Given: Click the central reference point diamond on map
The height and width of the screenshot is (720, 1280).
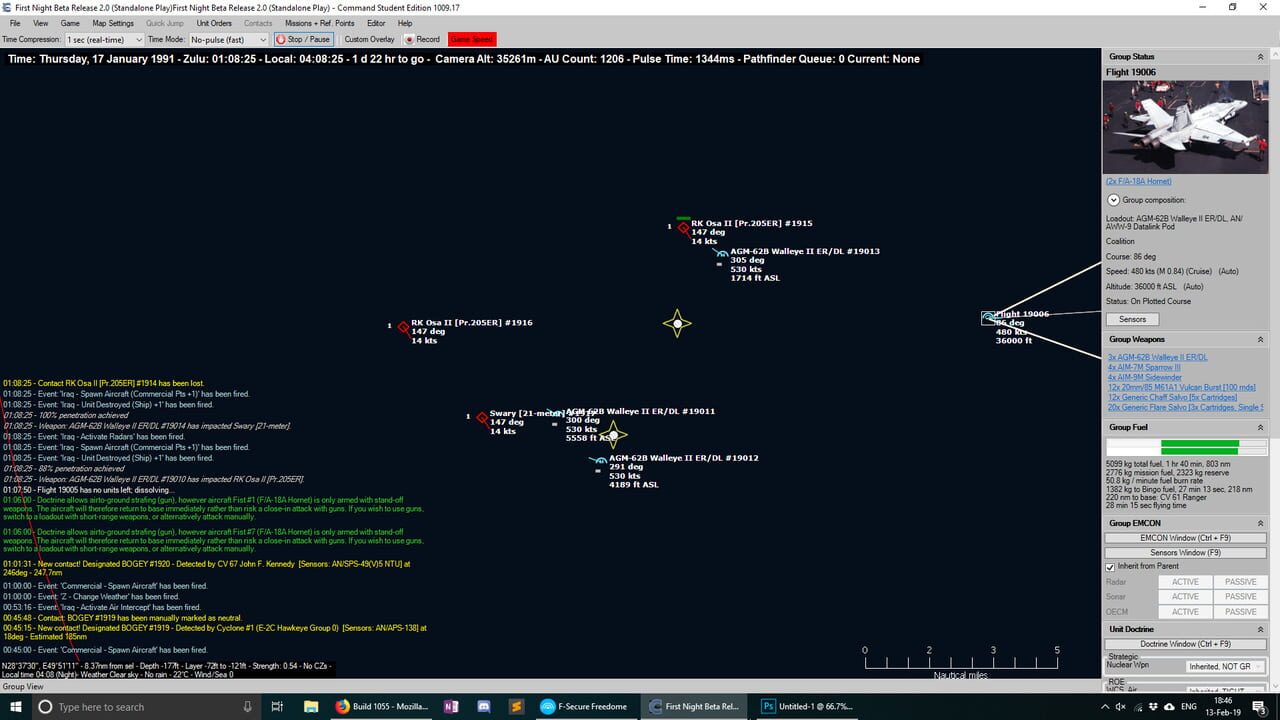Looking at the screenshot, I should click(677, 323).
